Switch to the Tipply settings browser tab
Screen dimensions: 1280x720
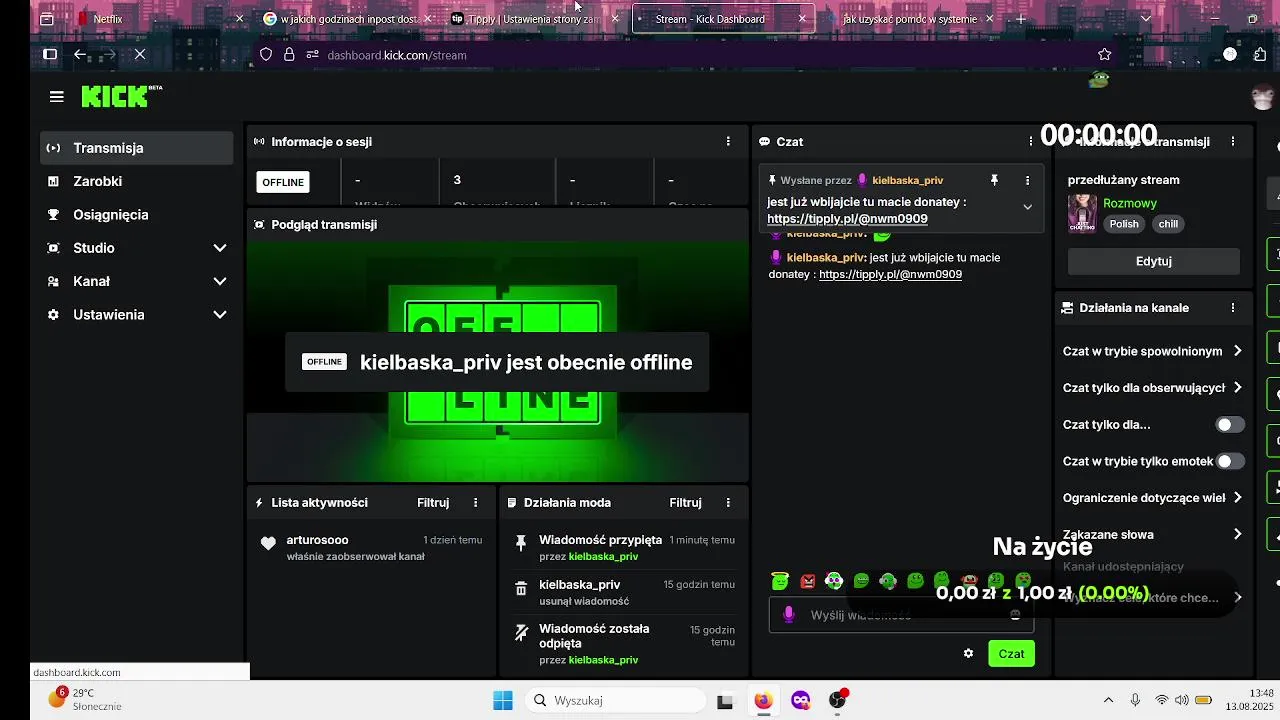(535, 19)
